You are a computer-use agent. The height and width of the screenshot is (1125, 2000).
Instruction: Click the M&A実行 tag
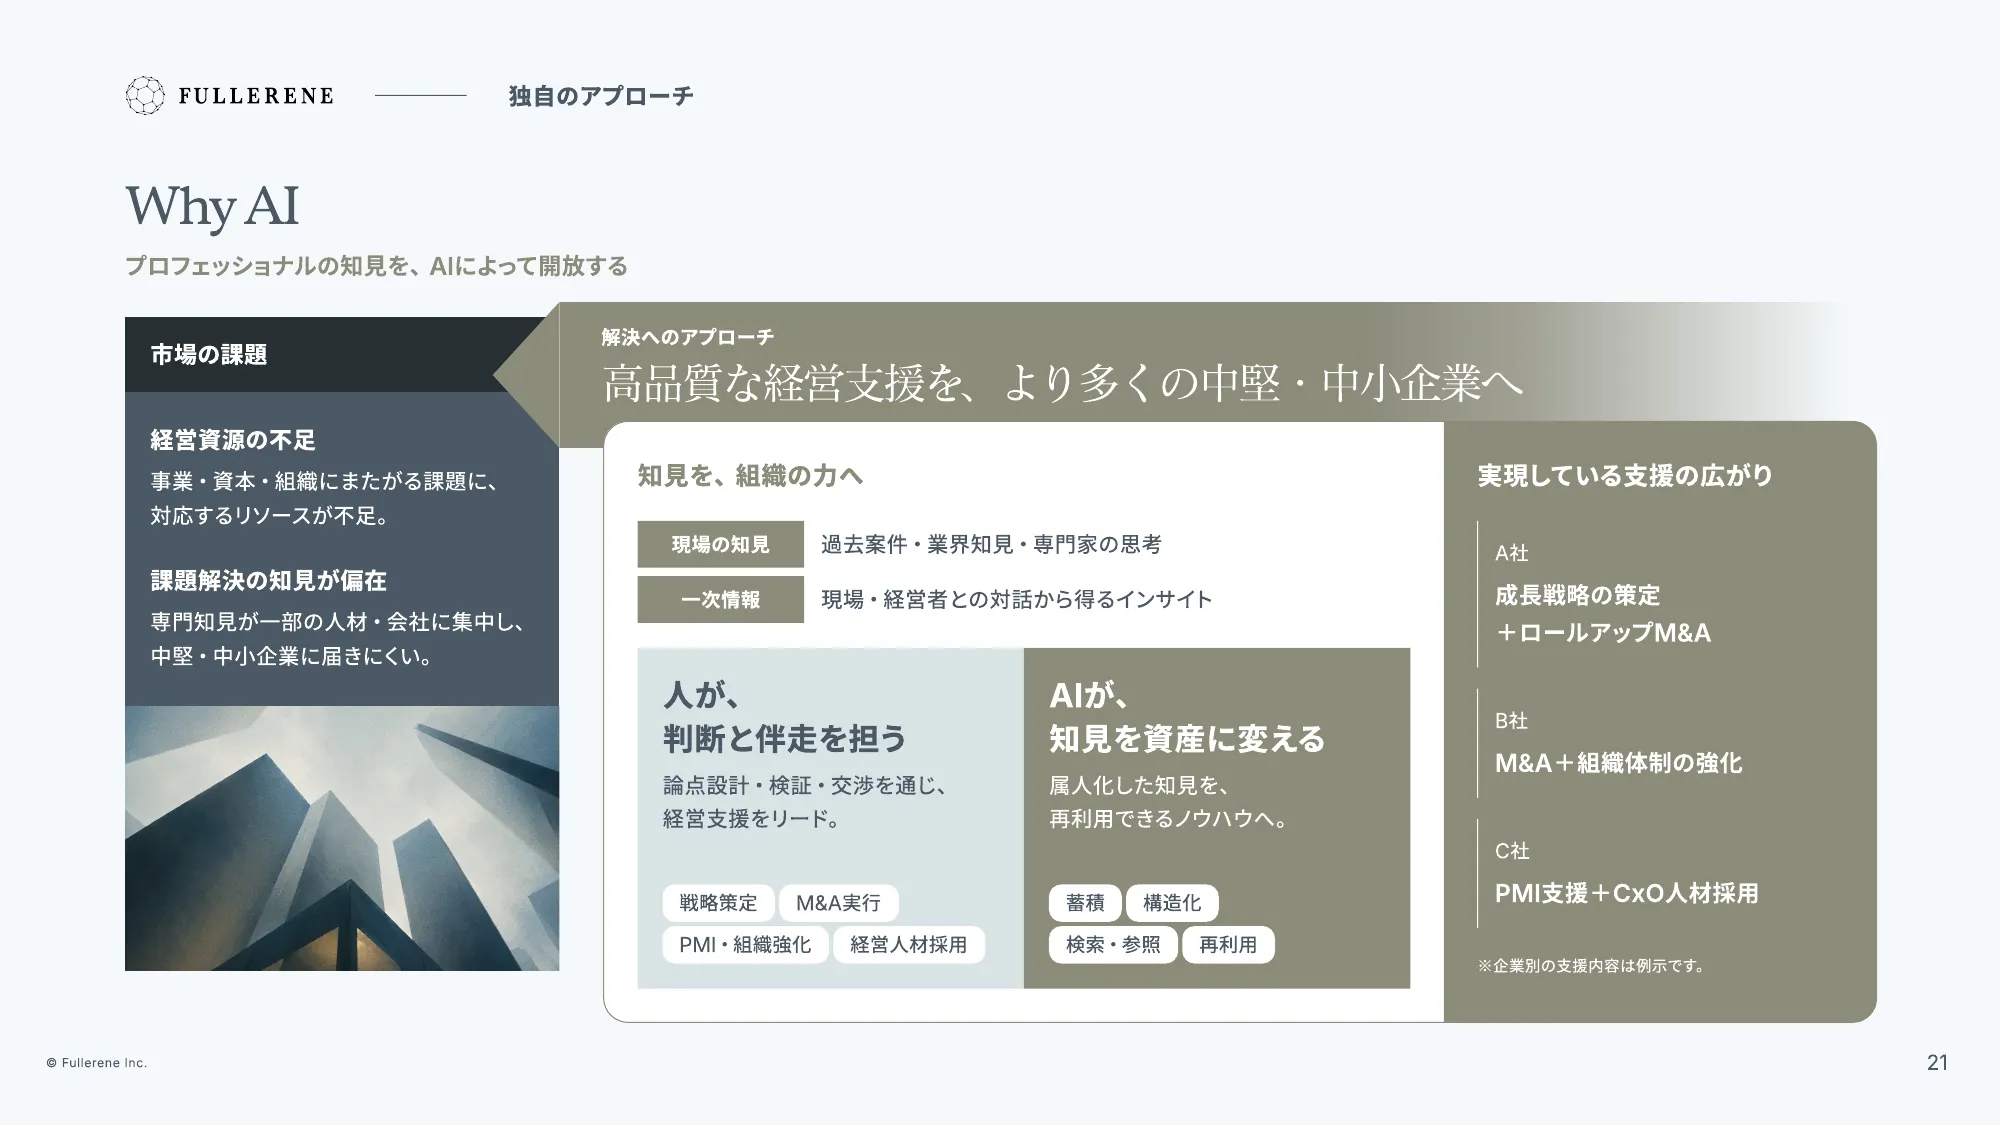[x=838, y=903]
